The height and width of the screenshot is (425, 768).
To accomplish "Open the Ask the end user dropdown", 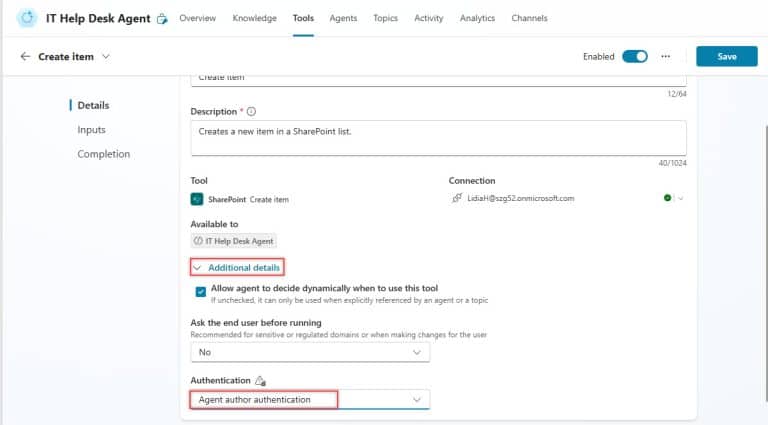I will (310, 352).
